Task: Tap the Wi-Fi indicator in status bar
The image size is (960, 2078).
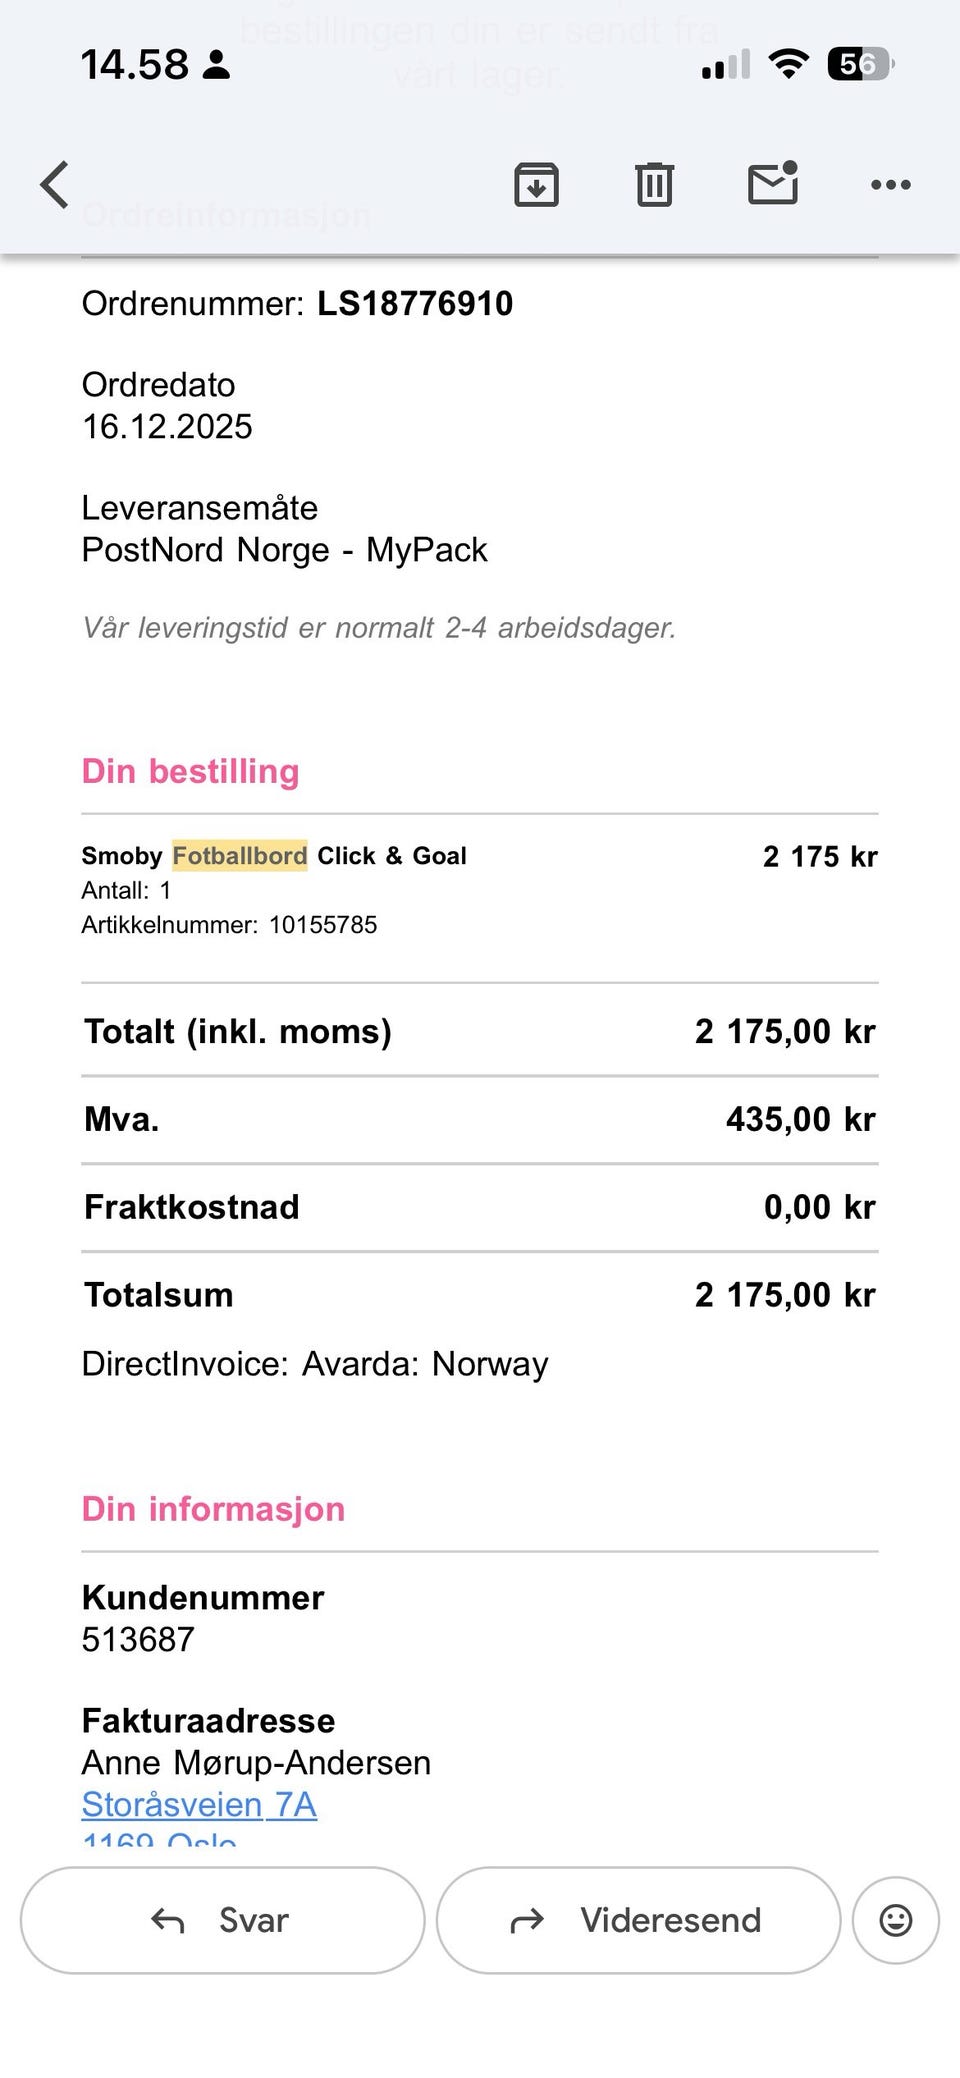Action: tap(788, 65)
